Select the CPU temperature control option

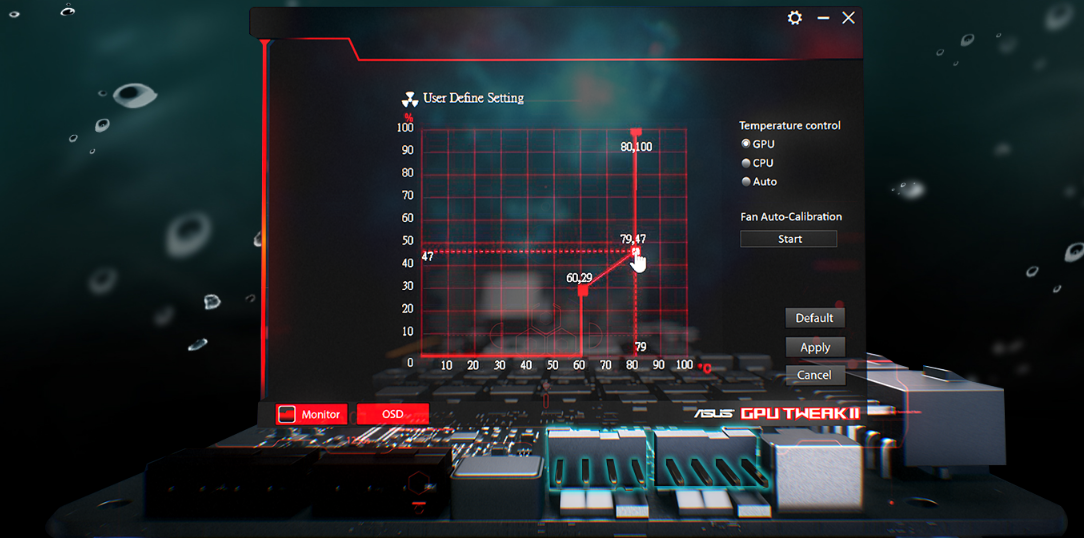pos(757,163)
